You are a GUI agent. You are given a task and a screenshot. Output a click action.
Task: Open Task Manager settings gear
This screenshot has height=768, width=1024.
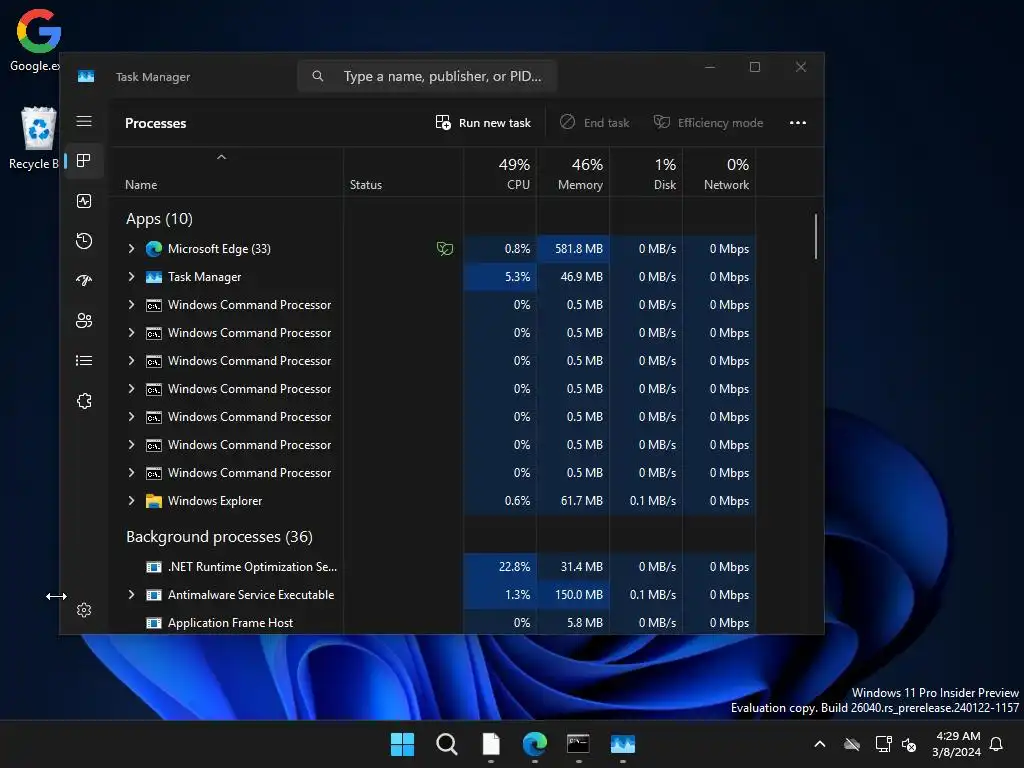[84, 610]
